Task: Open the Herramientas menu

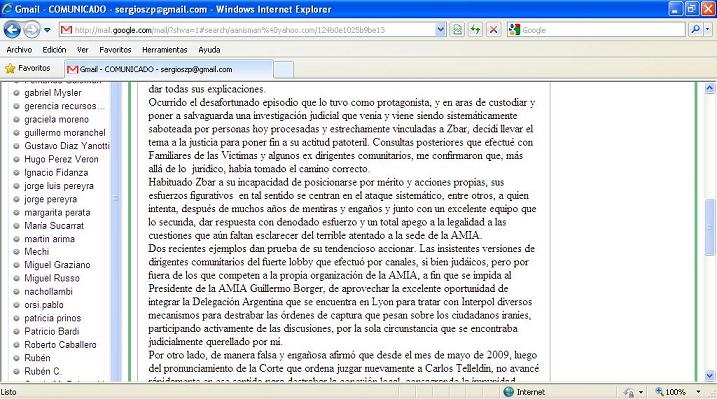Action: [165, 50]
